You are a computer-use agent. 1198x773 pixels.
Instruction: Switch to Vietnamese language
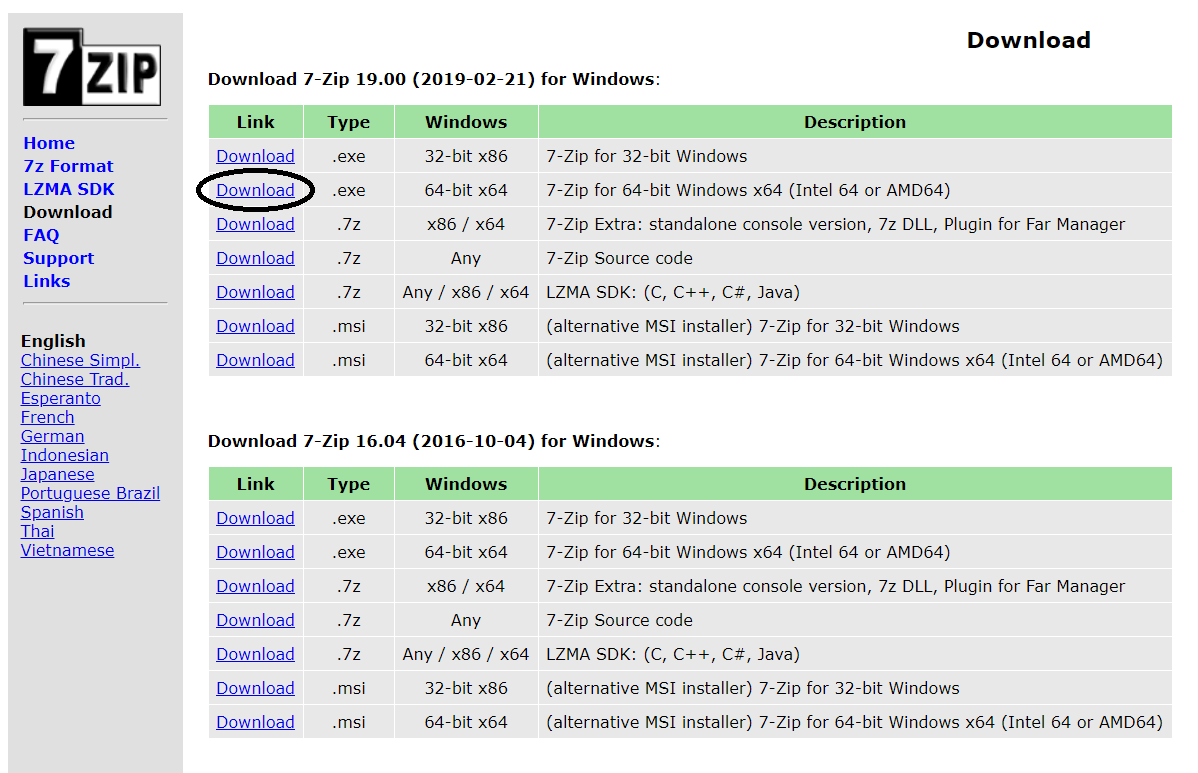tap(67, 550)
